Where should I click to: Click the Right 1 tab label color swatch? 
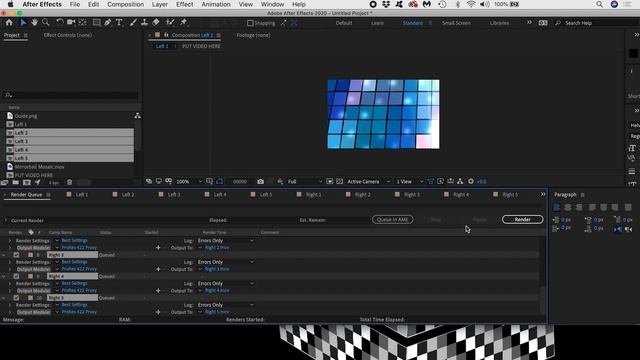[299, 195]
